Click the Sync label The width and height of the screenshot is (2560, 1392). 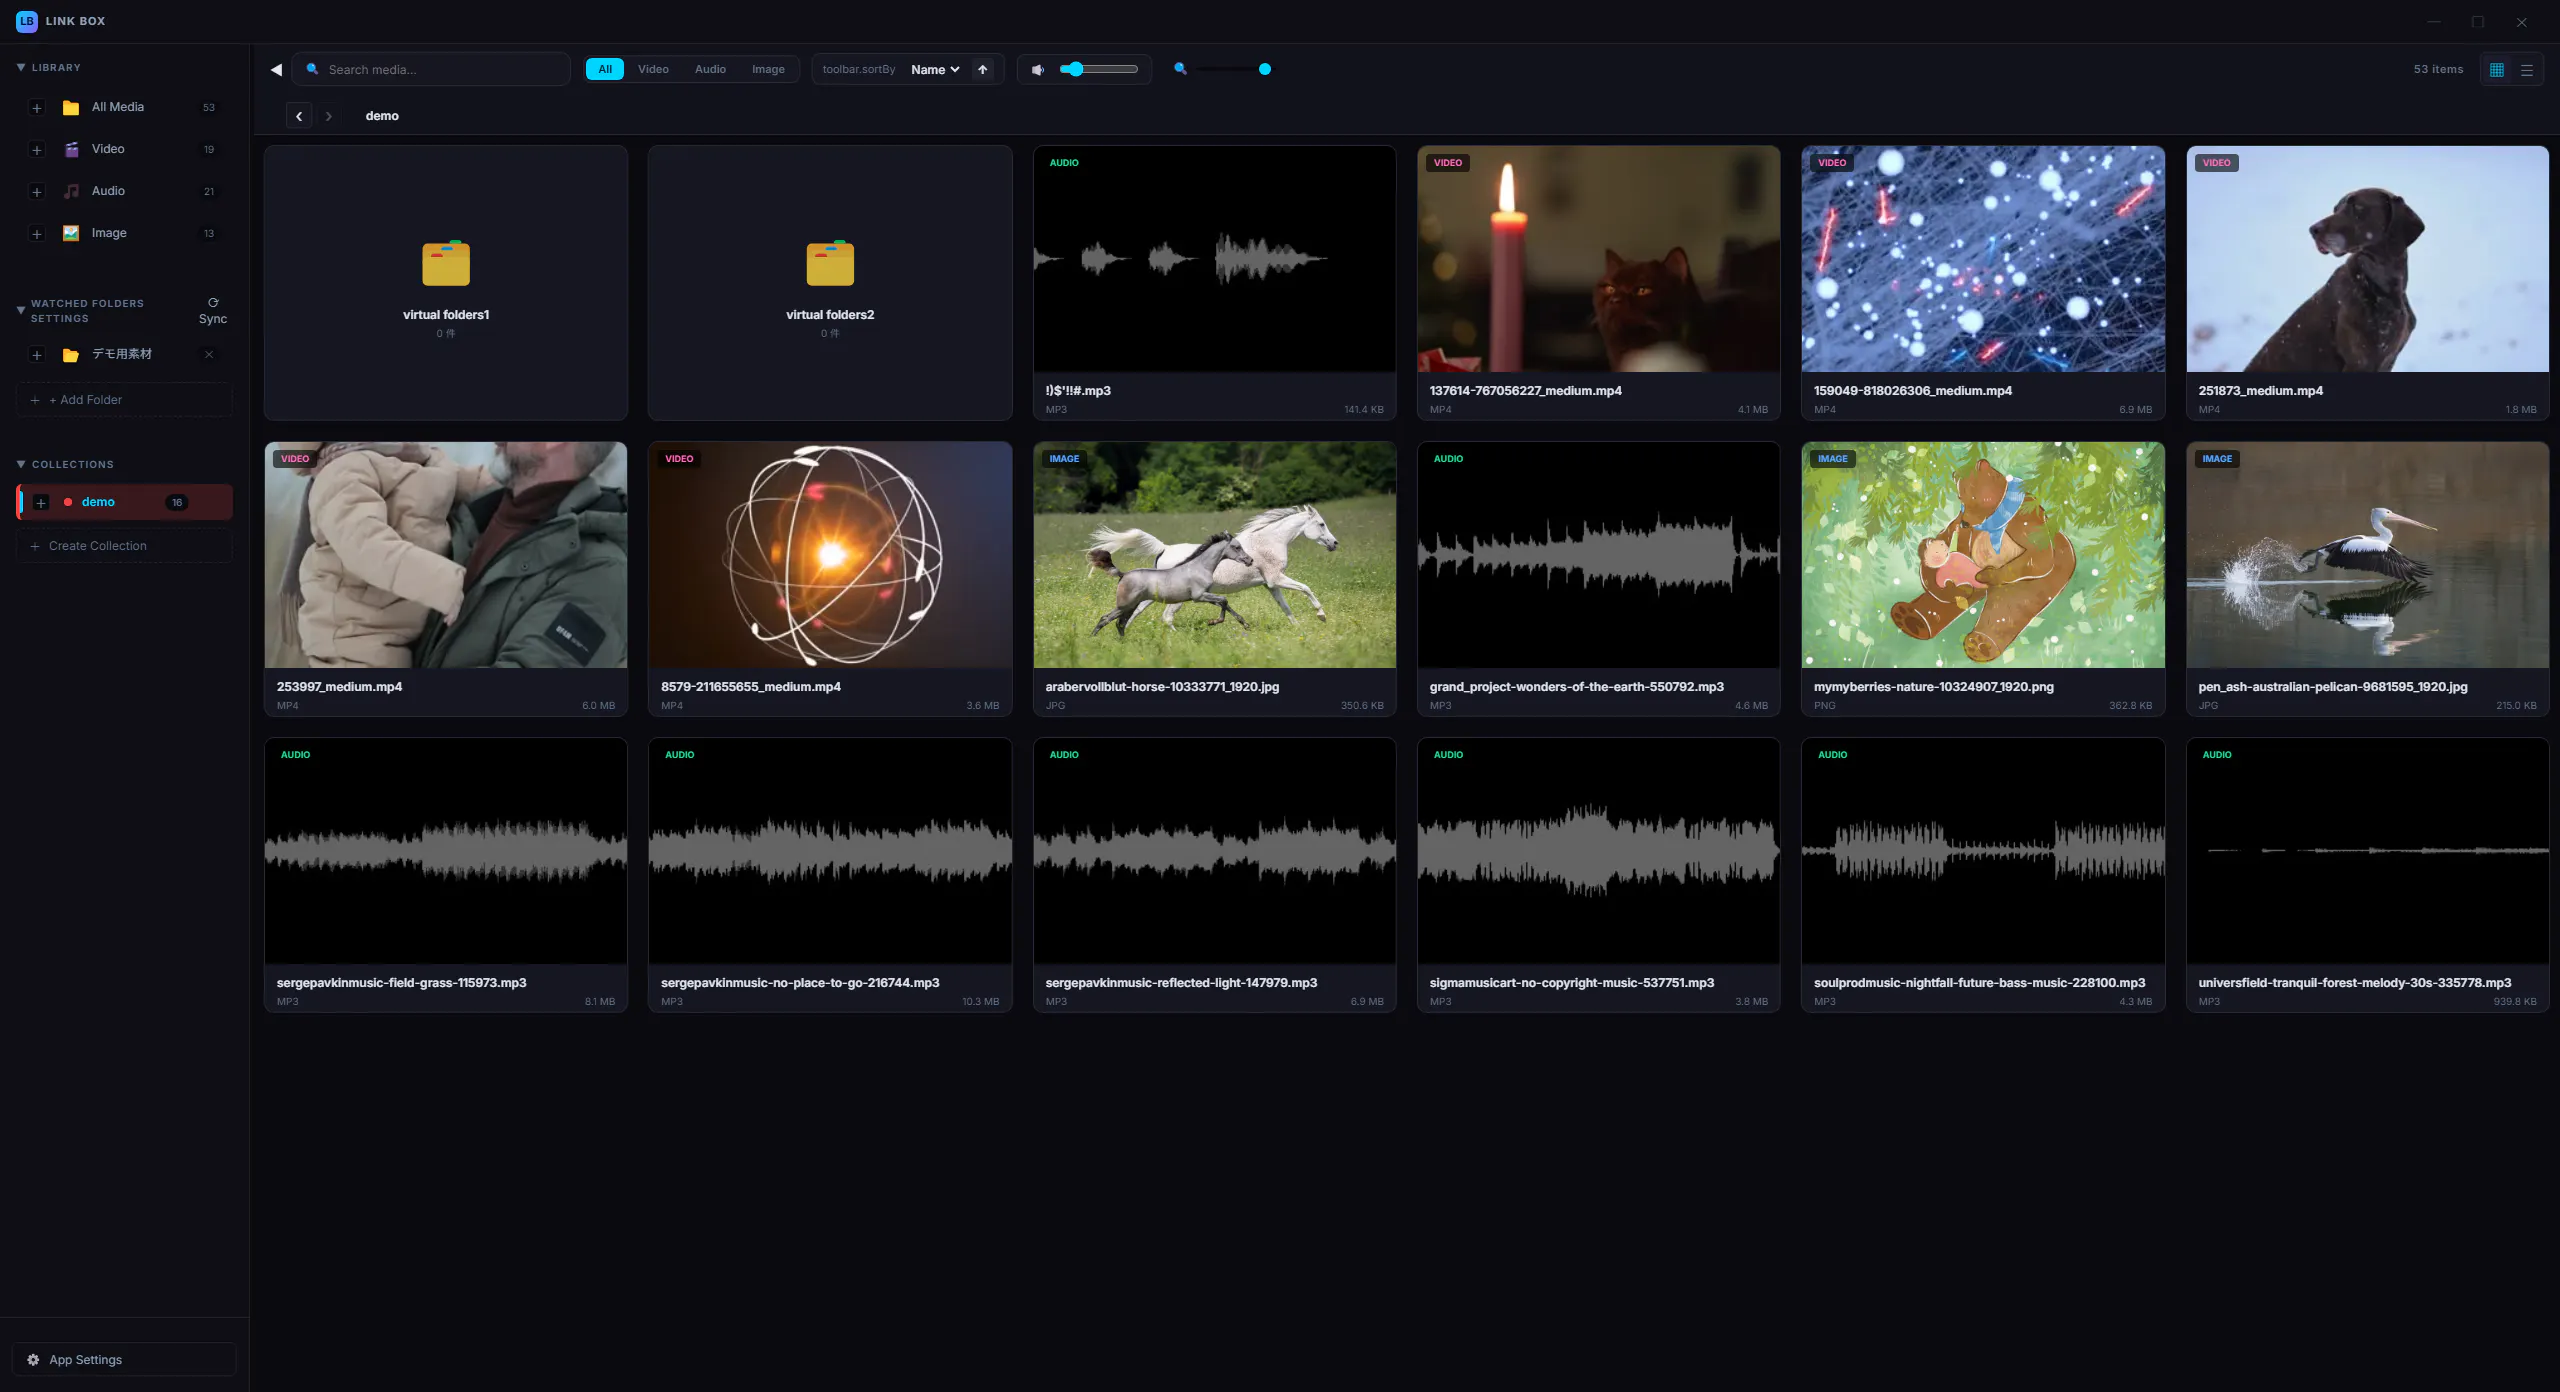[213, 319]
